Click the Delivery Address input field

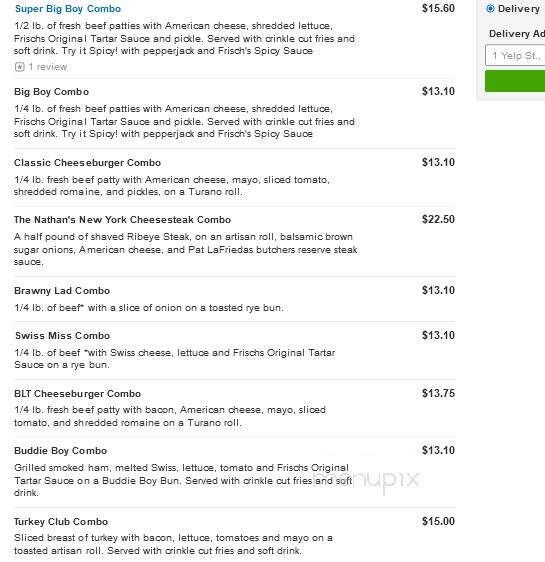[x=515, y=56]
